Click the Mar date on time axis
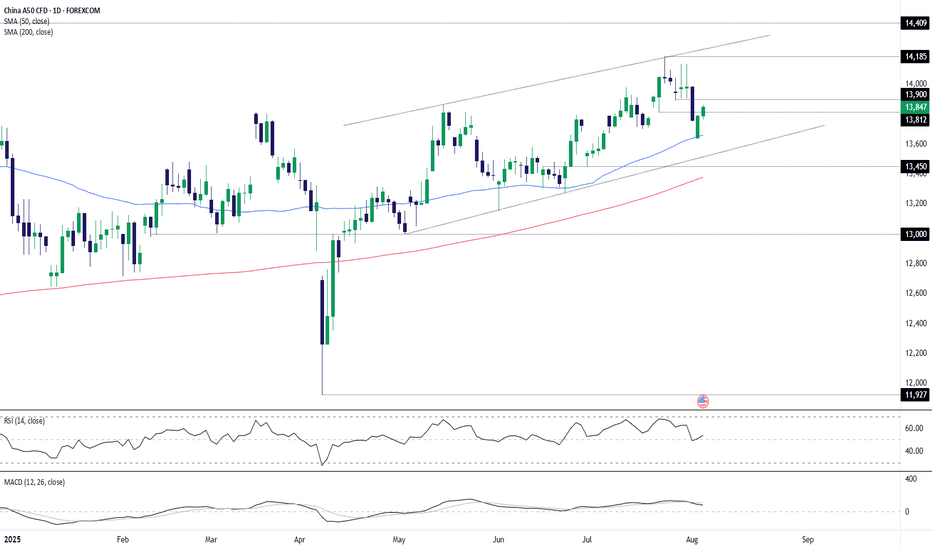932x550 pixels. click(211, 540)
